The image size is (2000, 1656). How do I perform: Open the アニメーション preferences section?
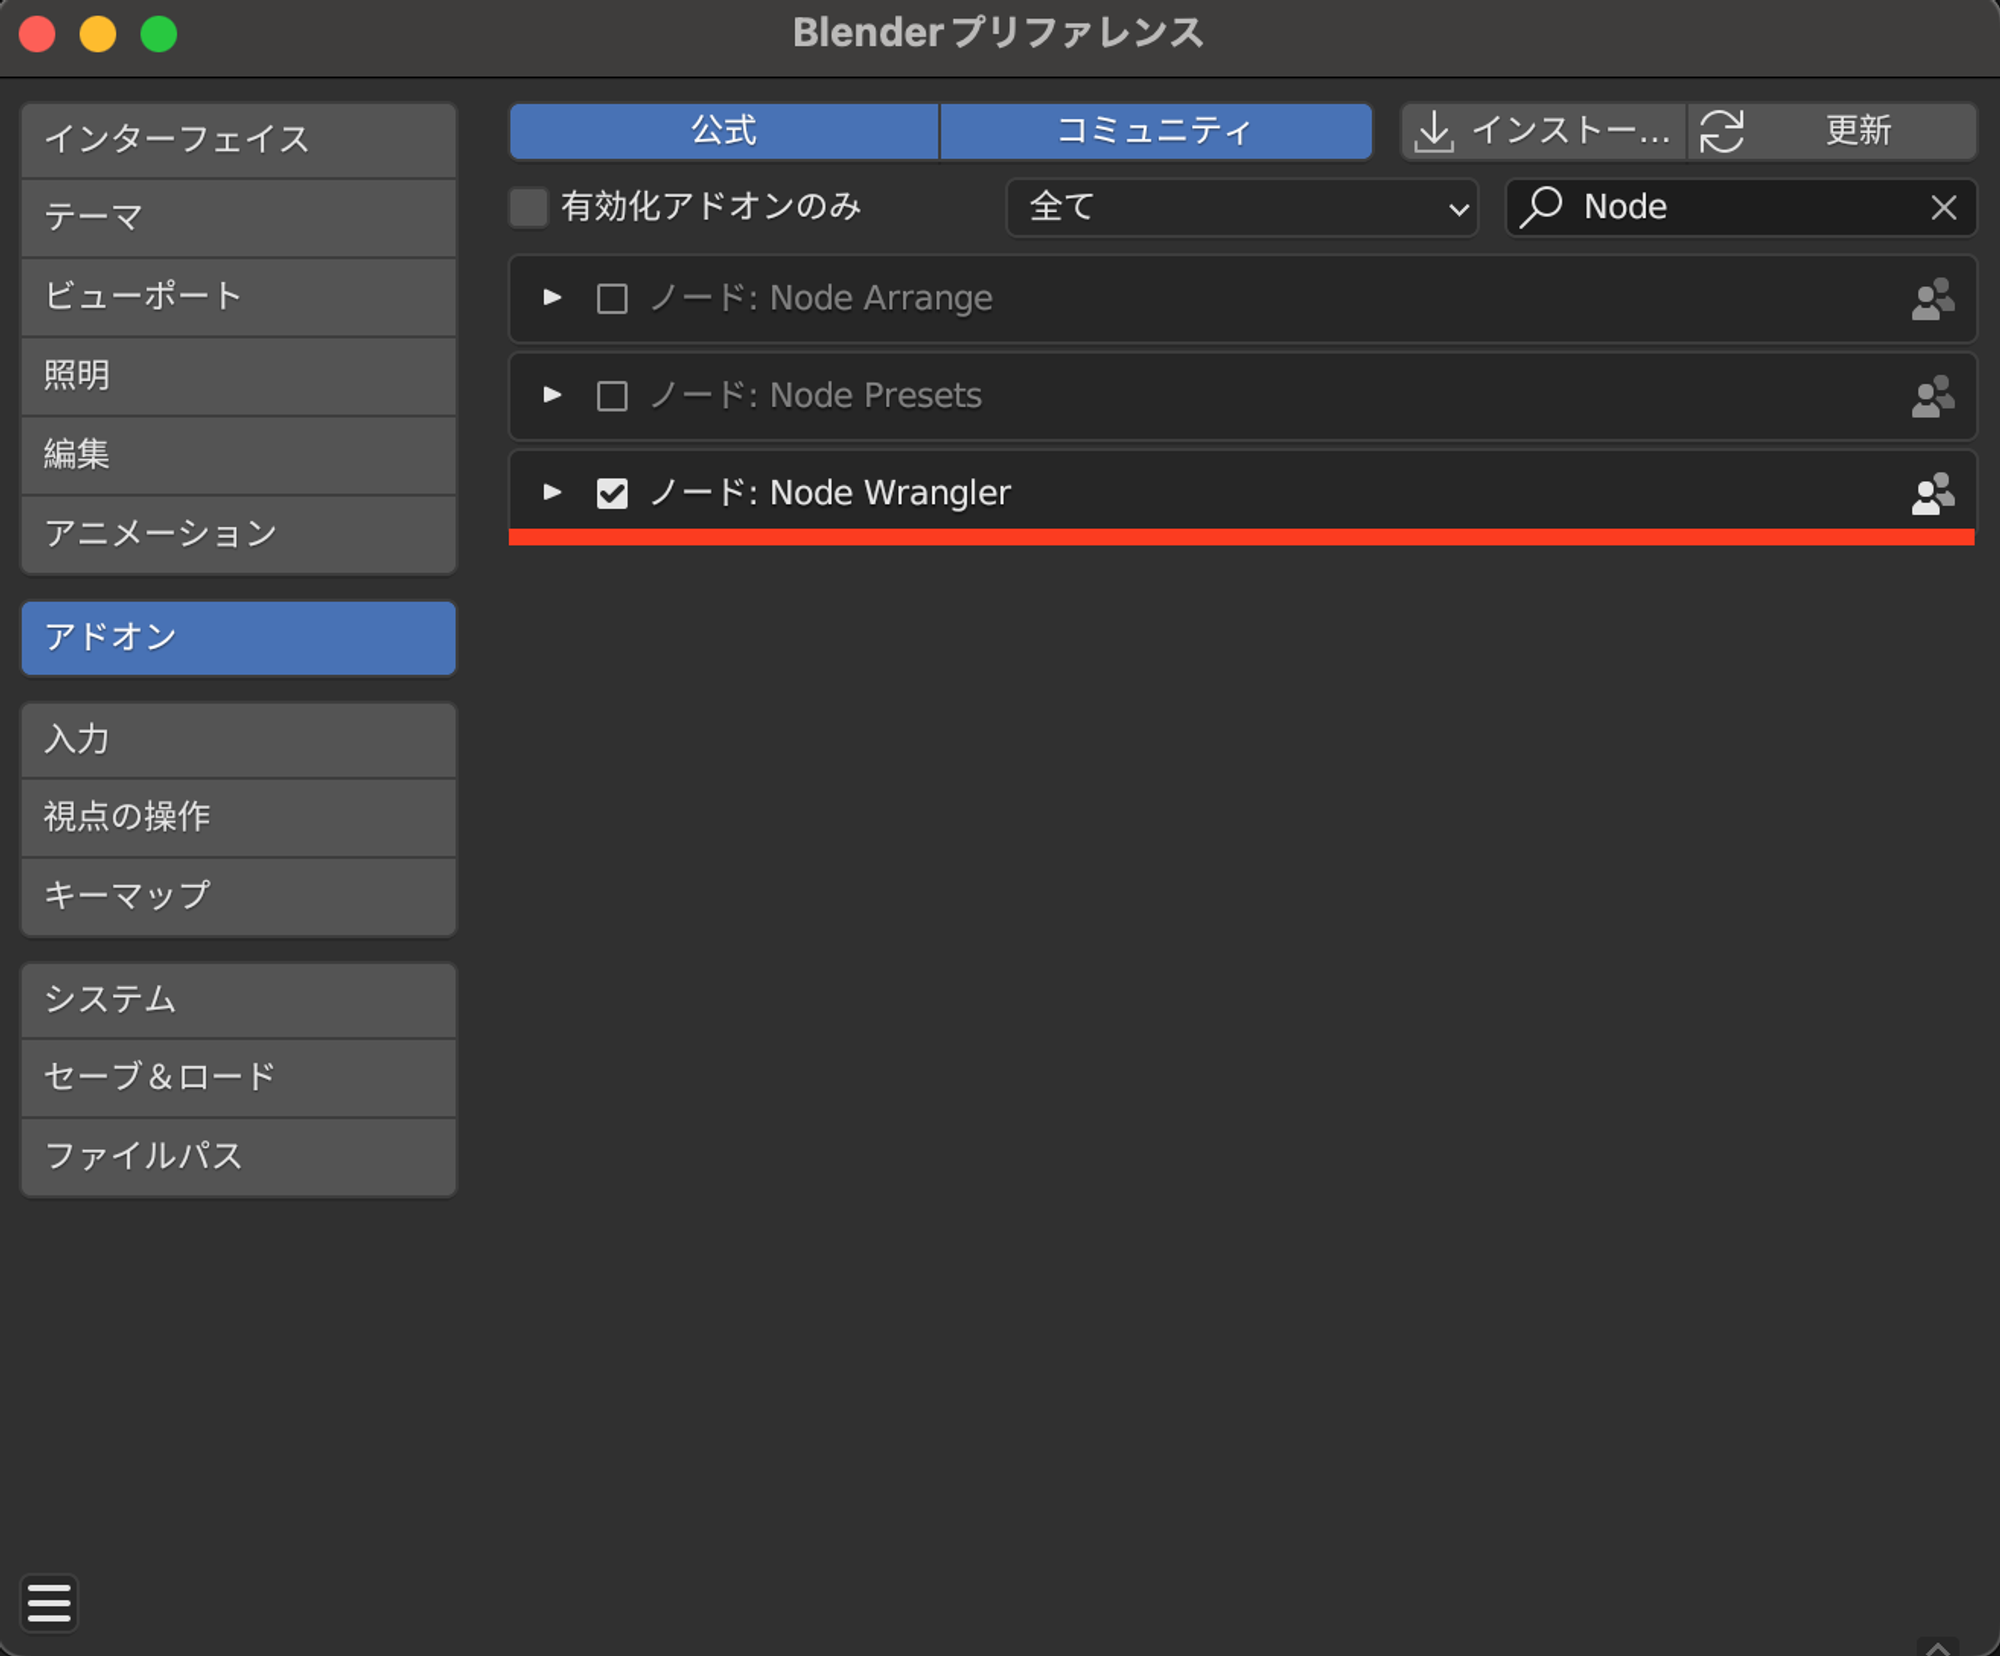click(239, 534)
